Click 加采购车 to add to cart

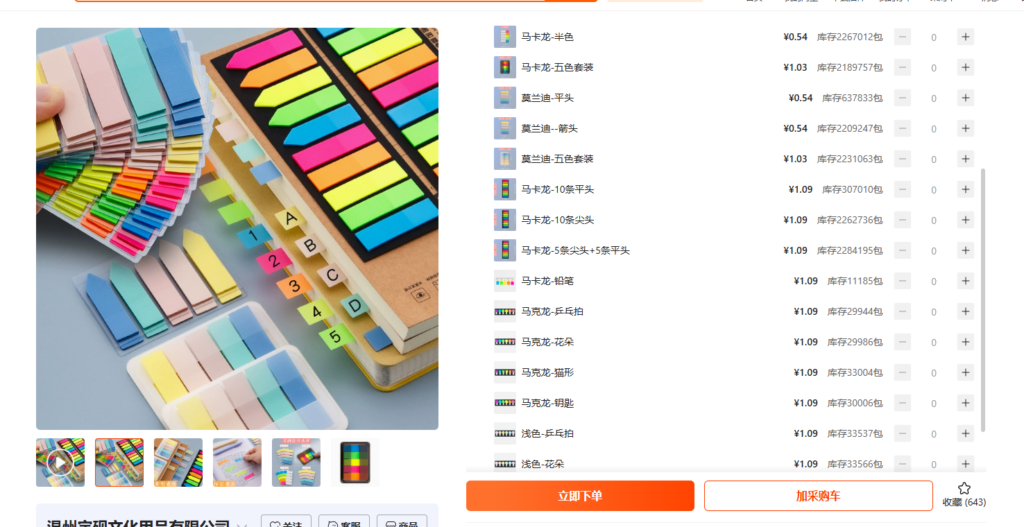818,496
